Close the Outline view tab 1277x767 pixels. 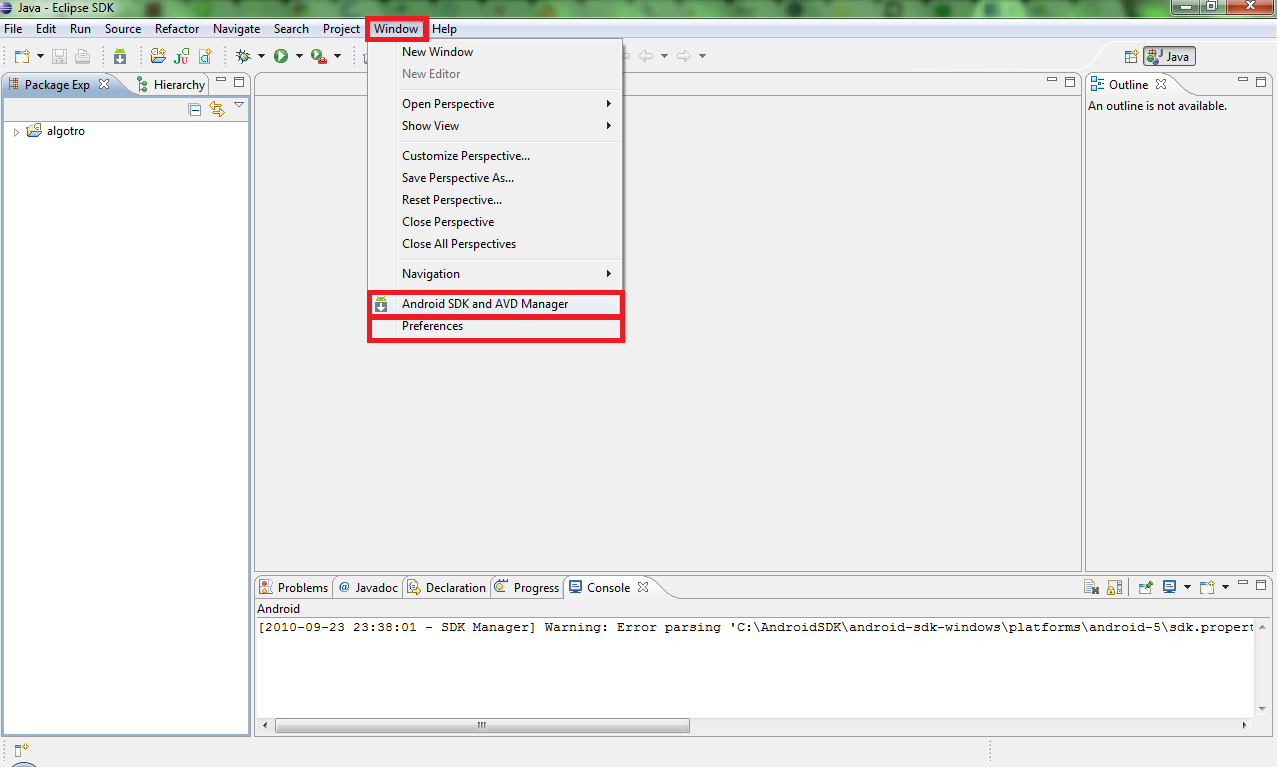1161,84
